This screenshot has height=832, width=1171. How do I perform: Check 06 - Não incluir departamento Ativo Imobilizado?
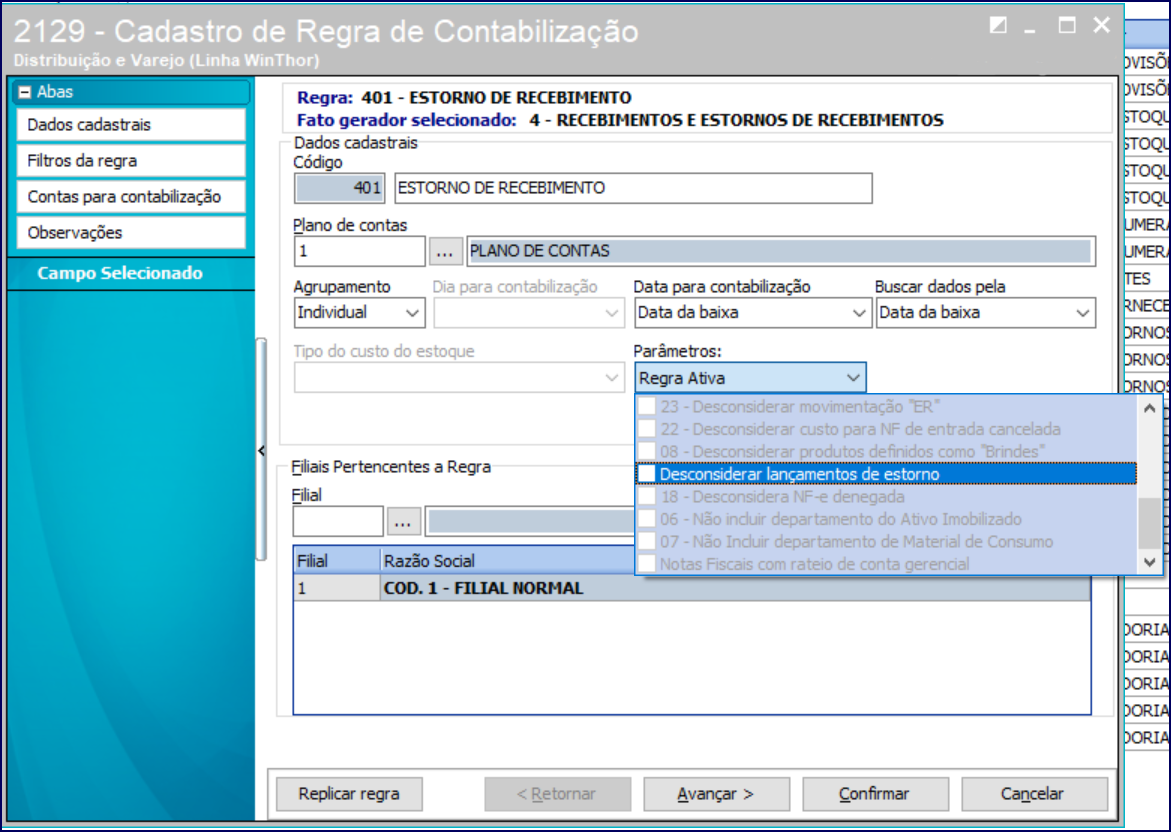click(647, 519)
